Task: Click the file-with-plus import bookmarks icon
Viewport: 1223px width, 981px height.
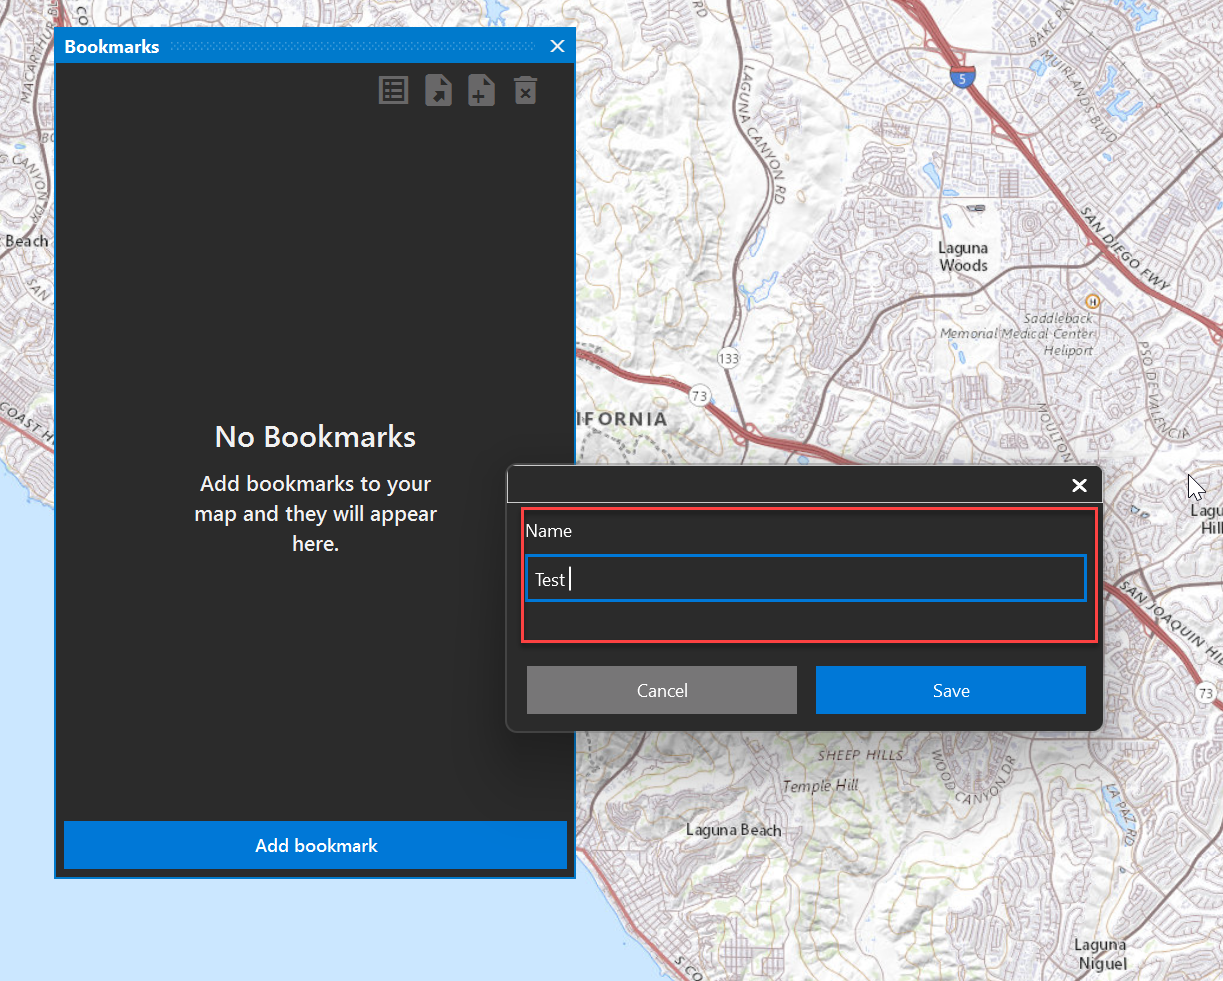Action: 481,90
